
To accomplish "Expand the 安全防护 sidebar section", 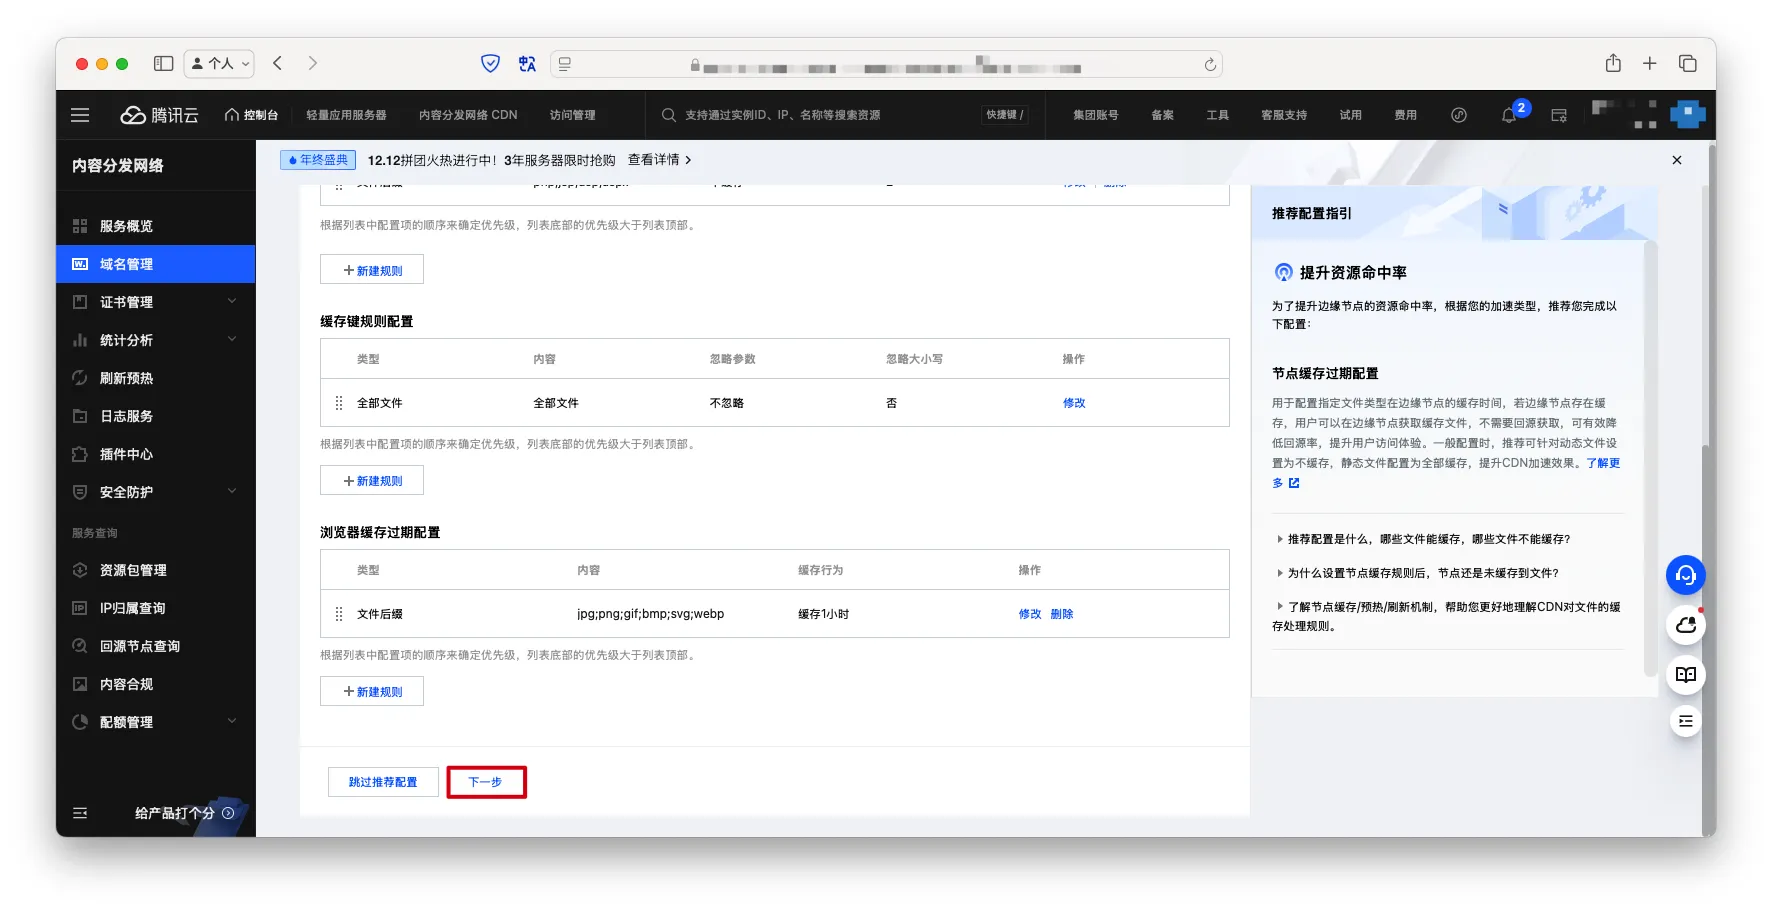I will [155, 492].
